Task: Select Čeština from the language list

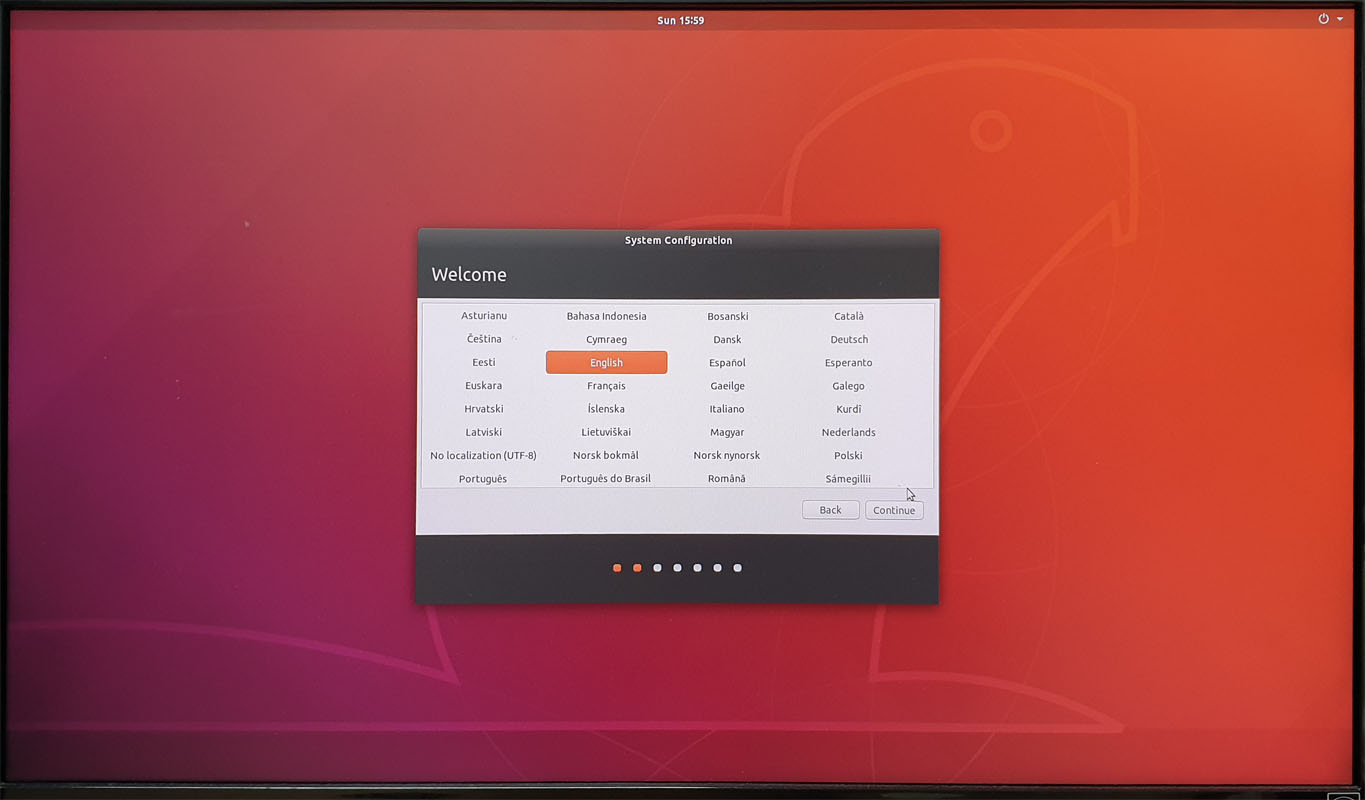Action: (x=484, y=339)
